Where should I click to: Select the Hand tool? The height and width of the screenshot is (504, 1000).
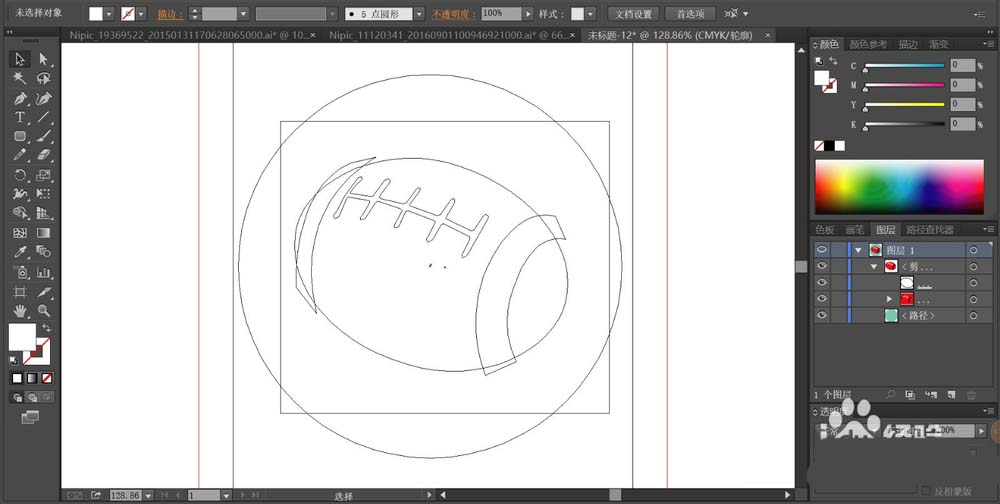click(20, 311)
